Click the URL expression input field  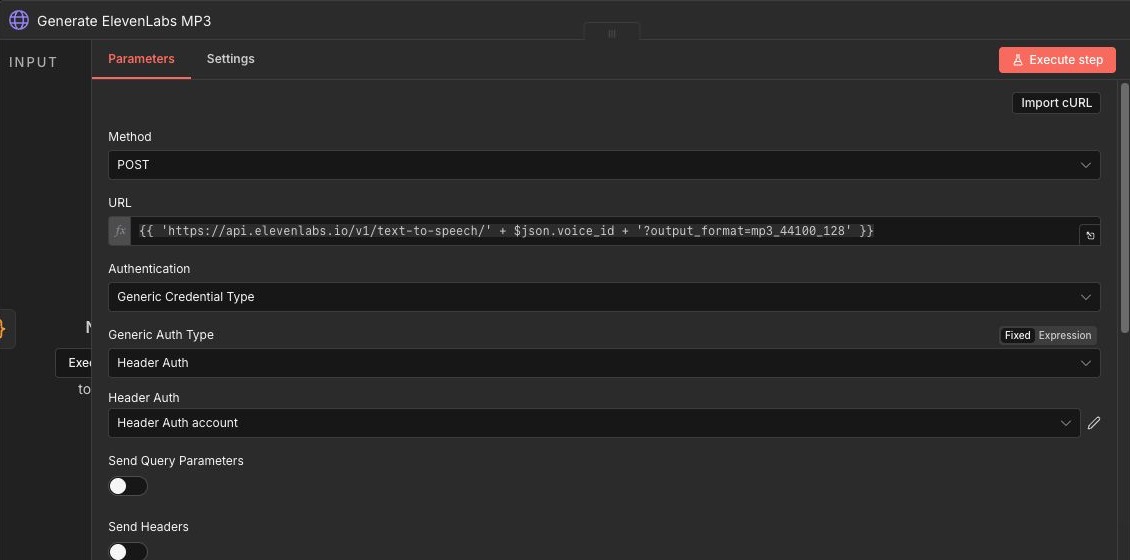pyautogui.click(x=604, y=231)
